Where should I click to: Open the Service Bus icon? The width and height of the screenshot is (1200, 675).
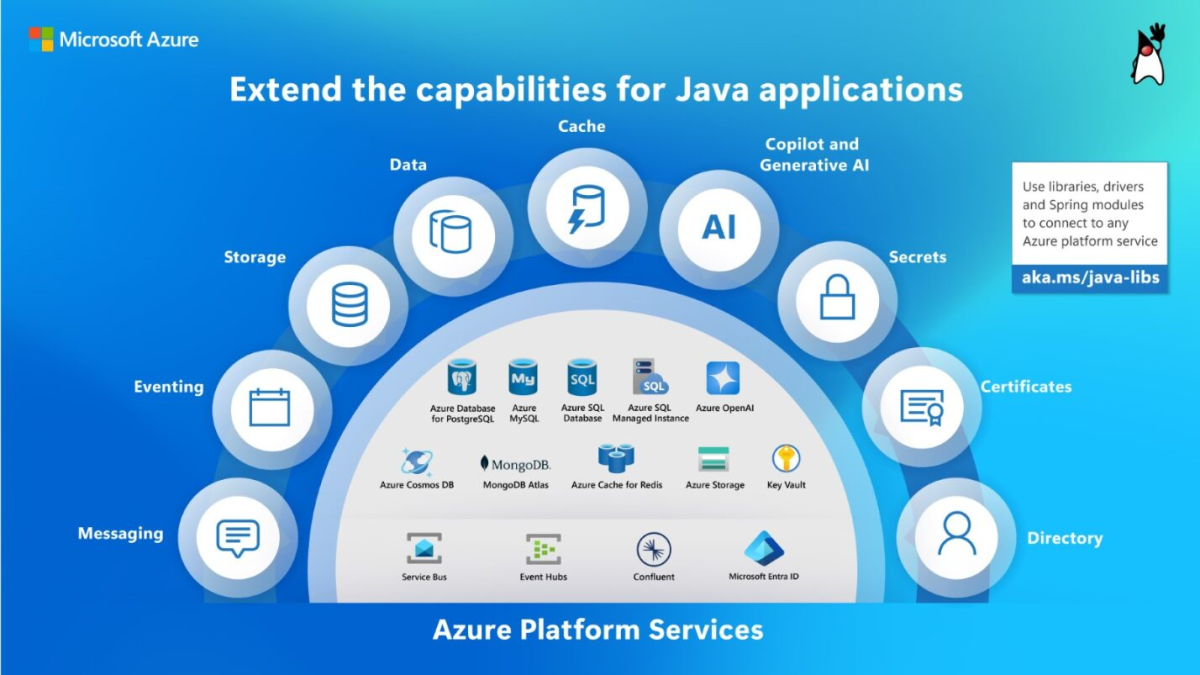tap(424, 548)
